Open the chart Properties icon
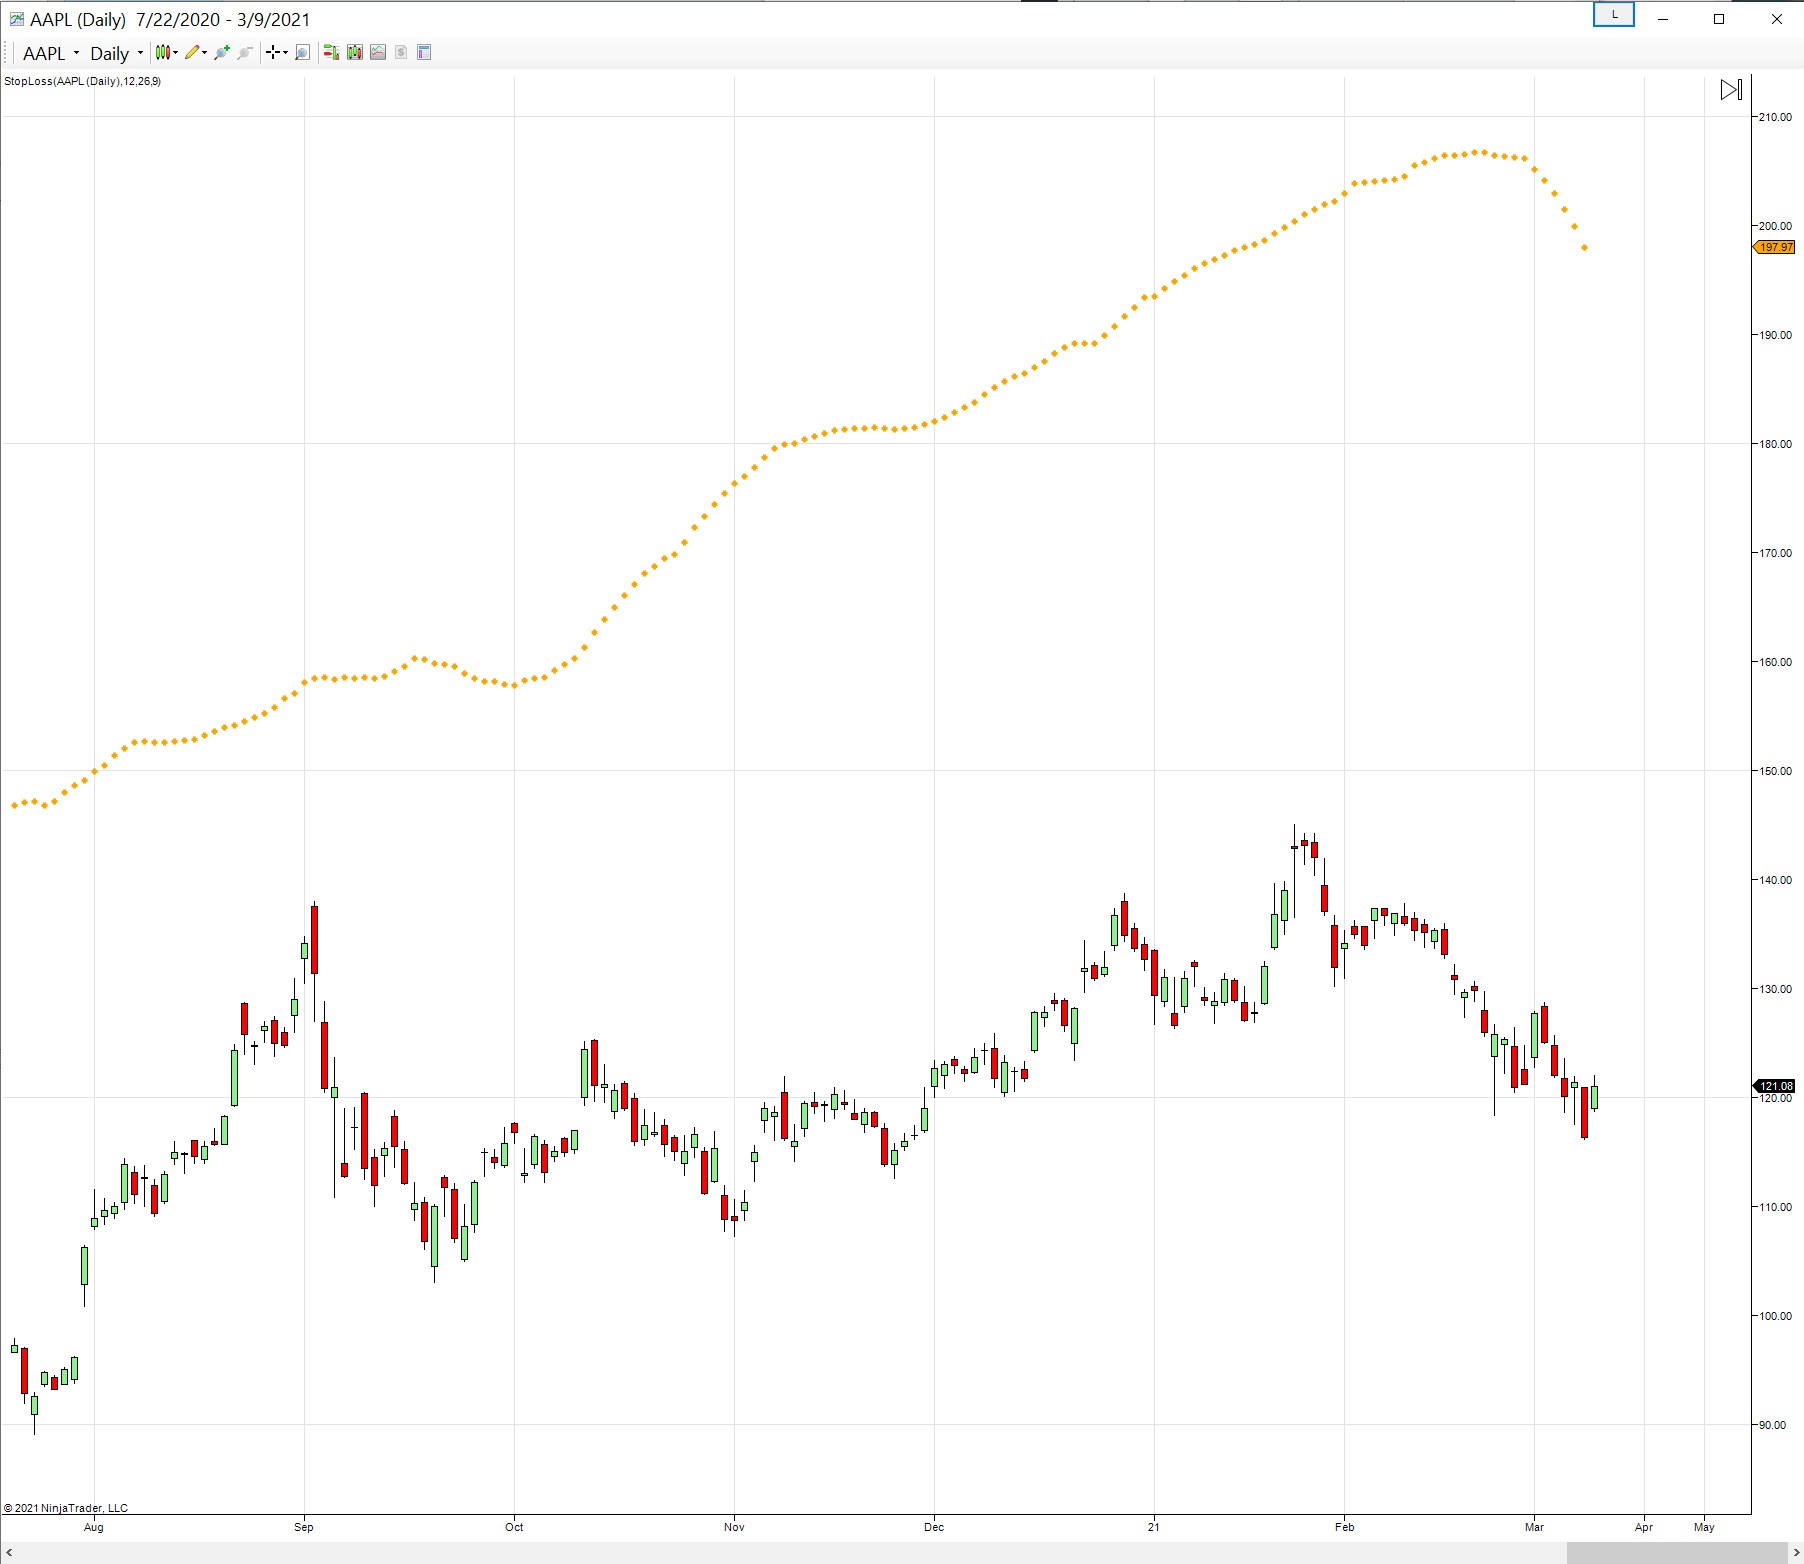1804x1564 pixels. click(x=424, y=52)
